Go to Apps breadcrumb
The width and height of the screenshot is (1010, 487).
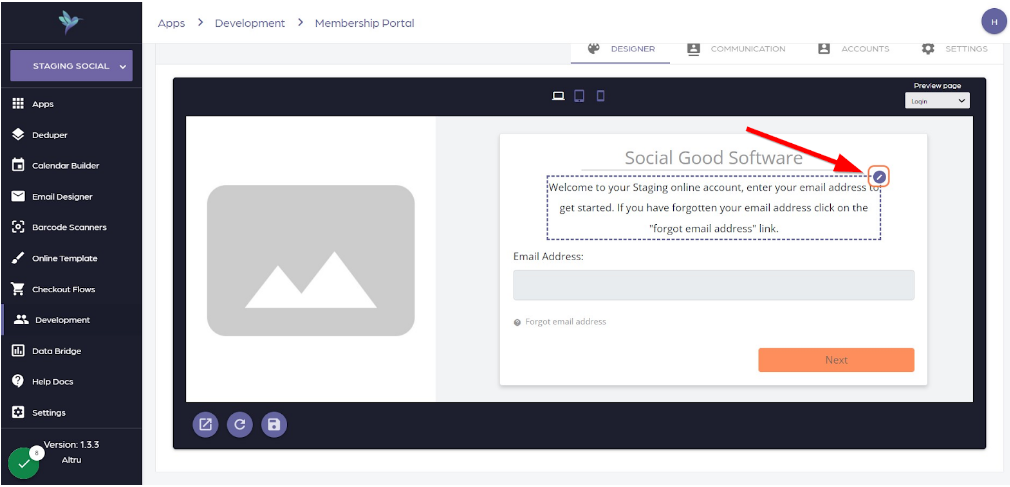point(171,23)
